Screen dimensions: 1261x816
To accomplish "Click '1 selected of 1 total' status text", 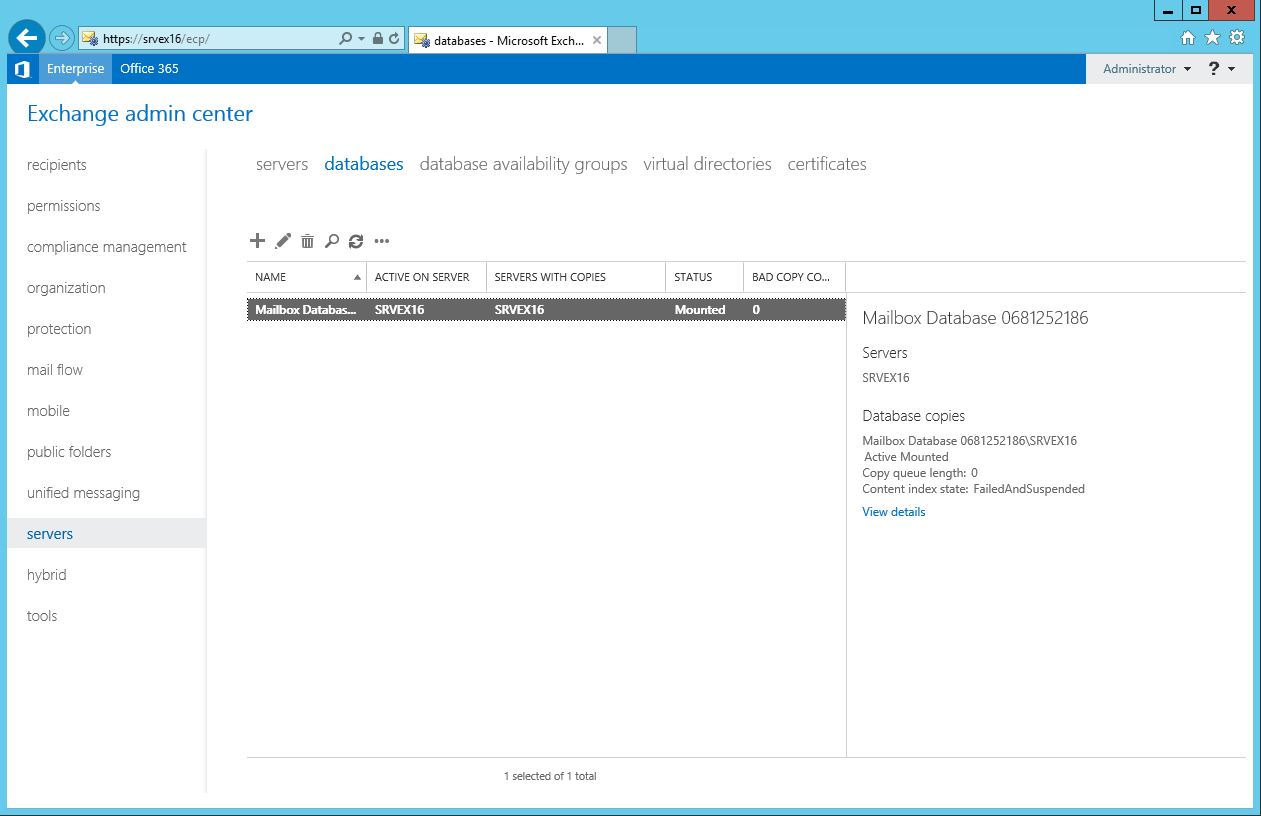I will pos(550,776).
